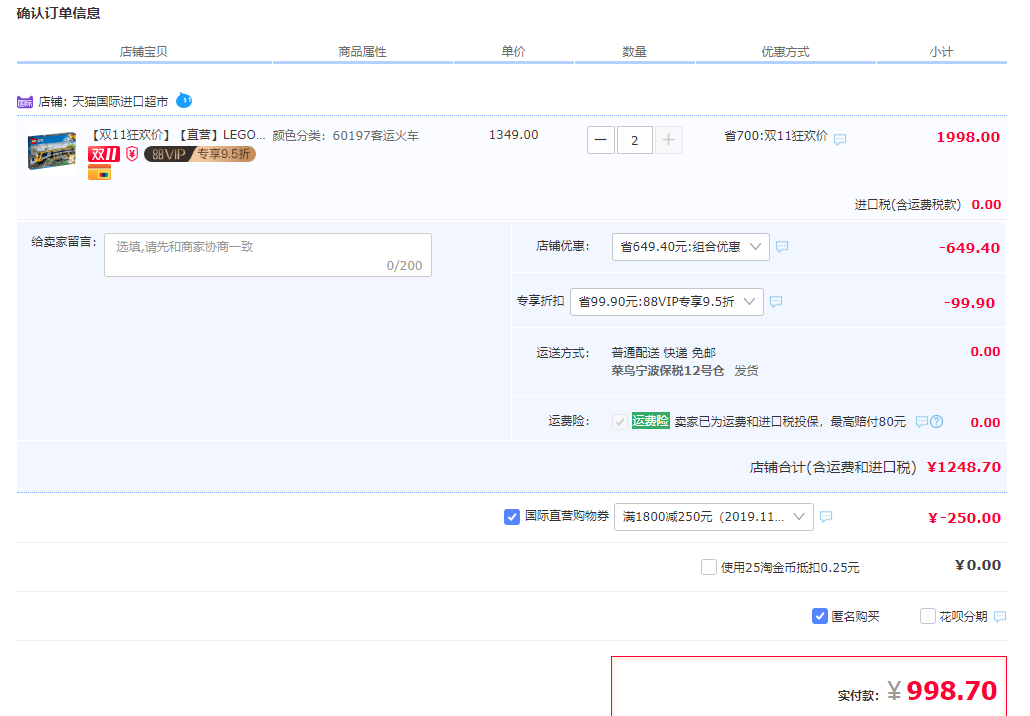Click the final payment ¥998.70

(943, 691)
